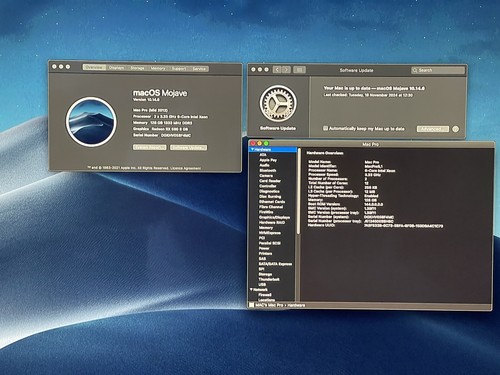Select USB in the sidebar
Viewport: 500px width, 375px height.
click(262, 285)
